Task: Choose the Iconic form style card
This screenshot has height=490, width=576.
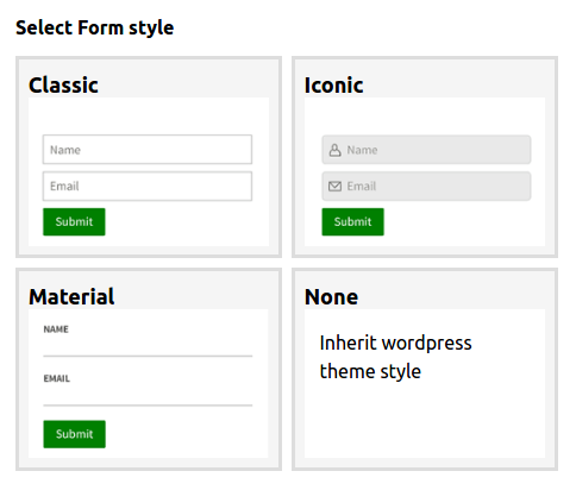Action: coord(425,157)
